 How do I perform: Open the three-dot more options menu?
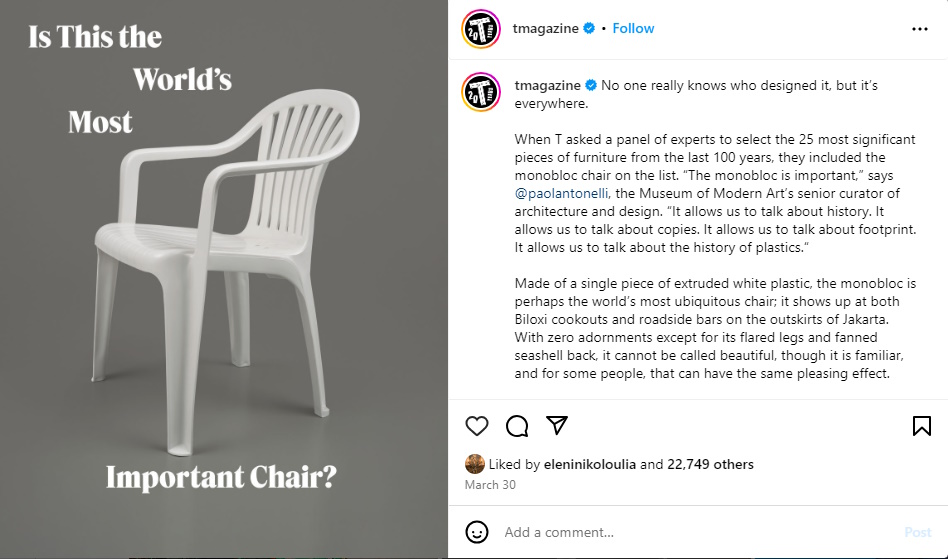pyautogui.click(x=920, y=29)
